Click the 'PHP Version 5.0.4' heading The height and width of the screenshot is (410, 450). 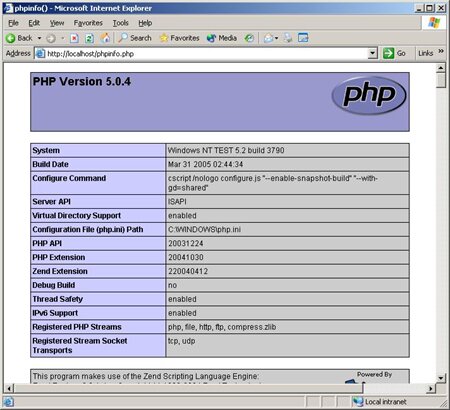[x=82, y=82]
